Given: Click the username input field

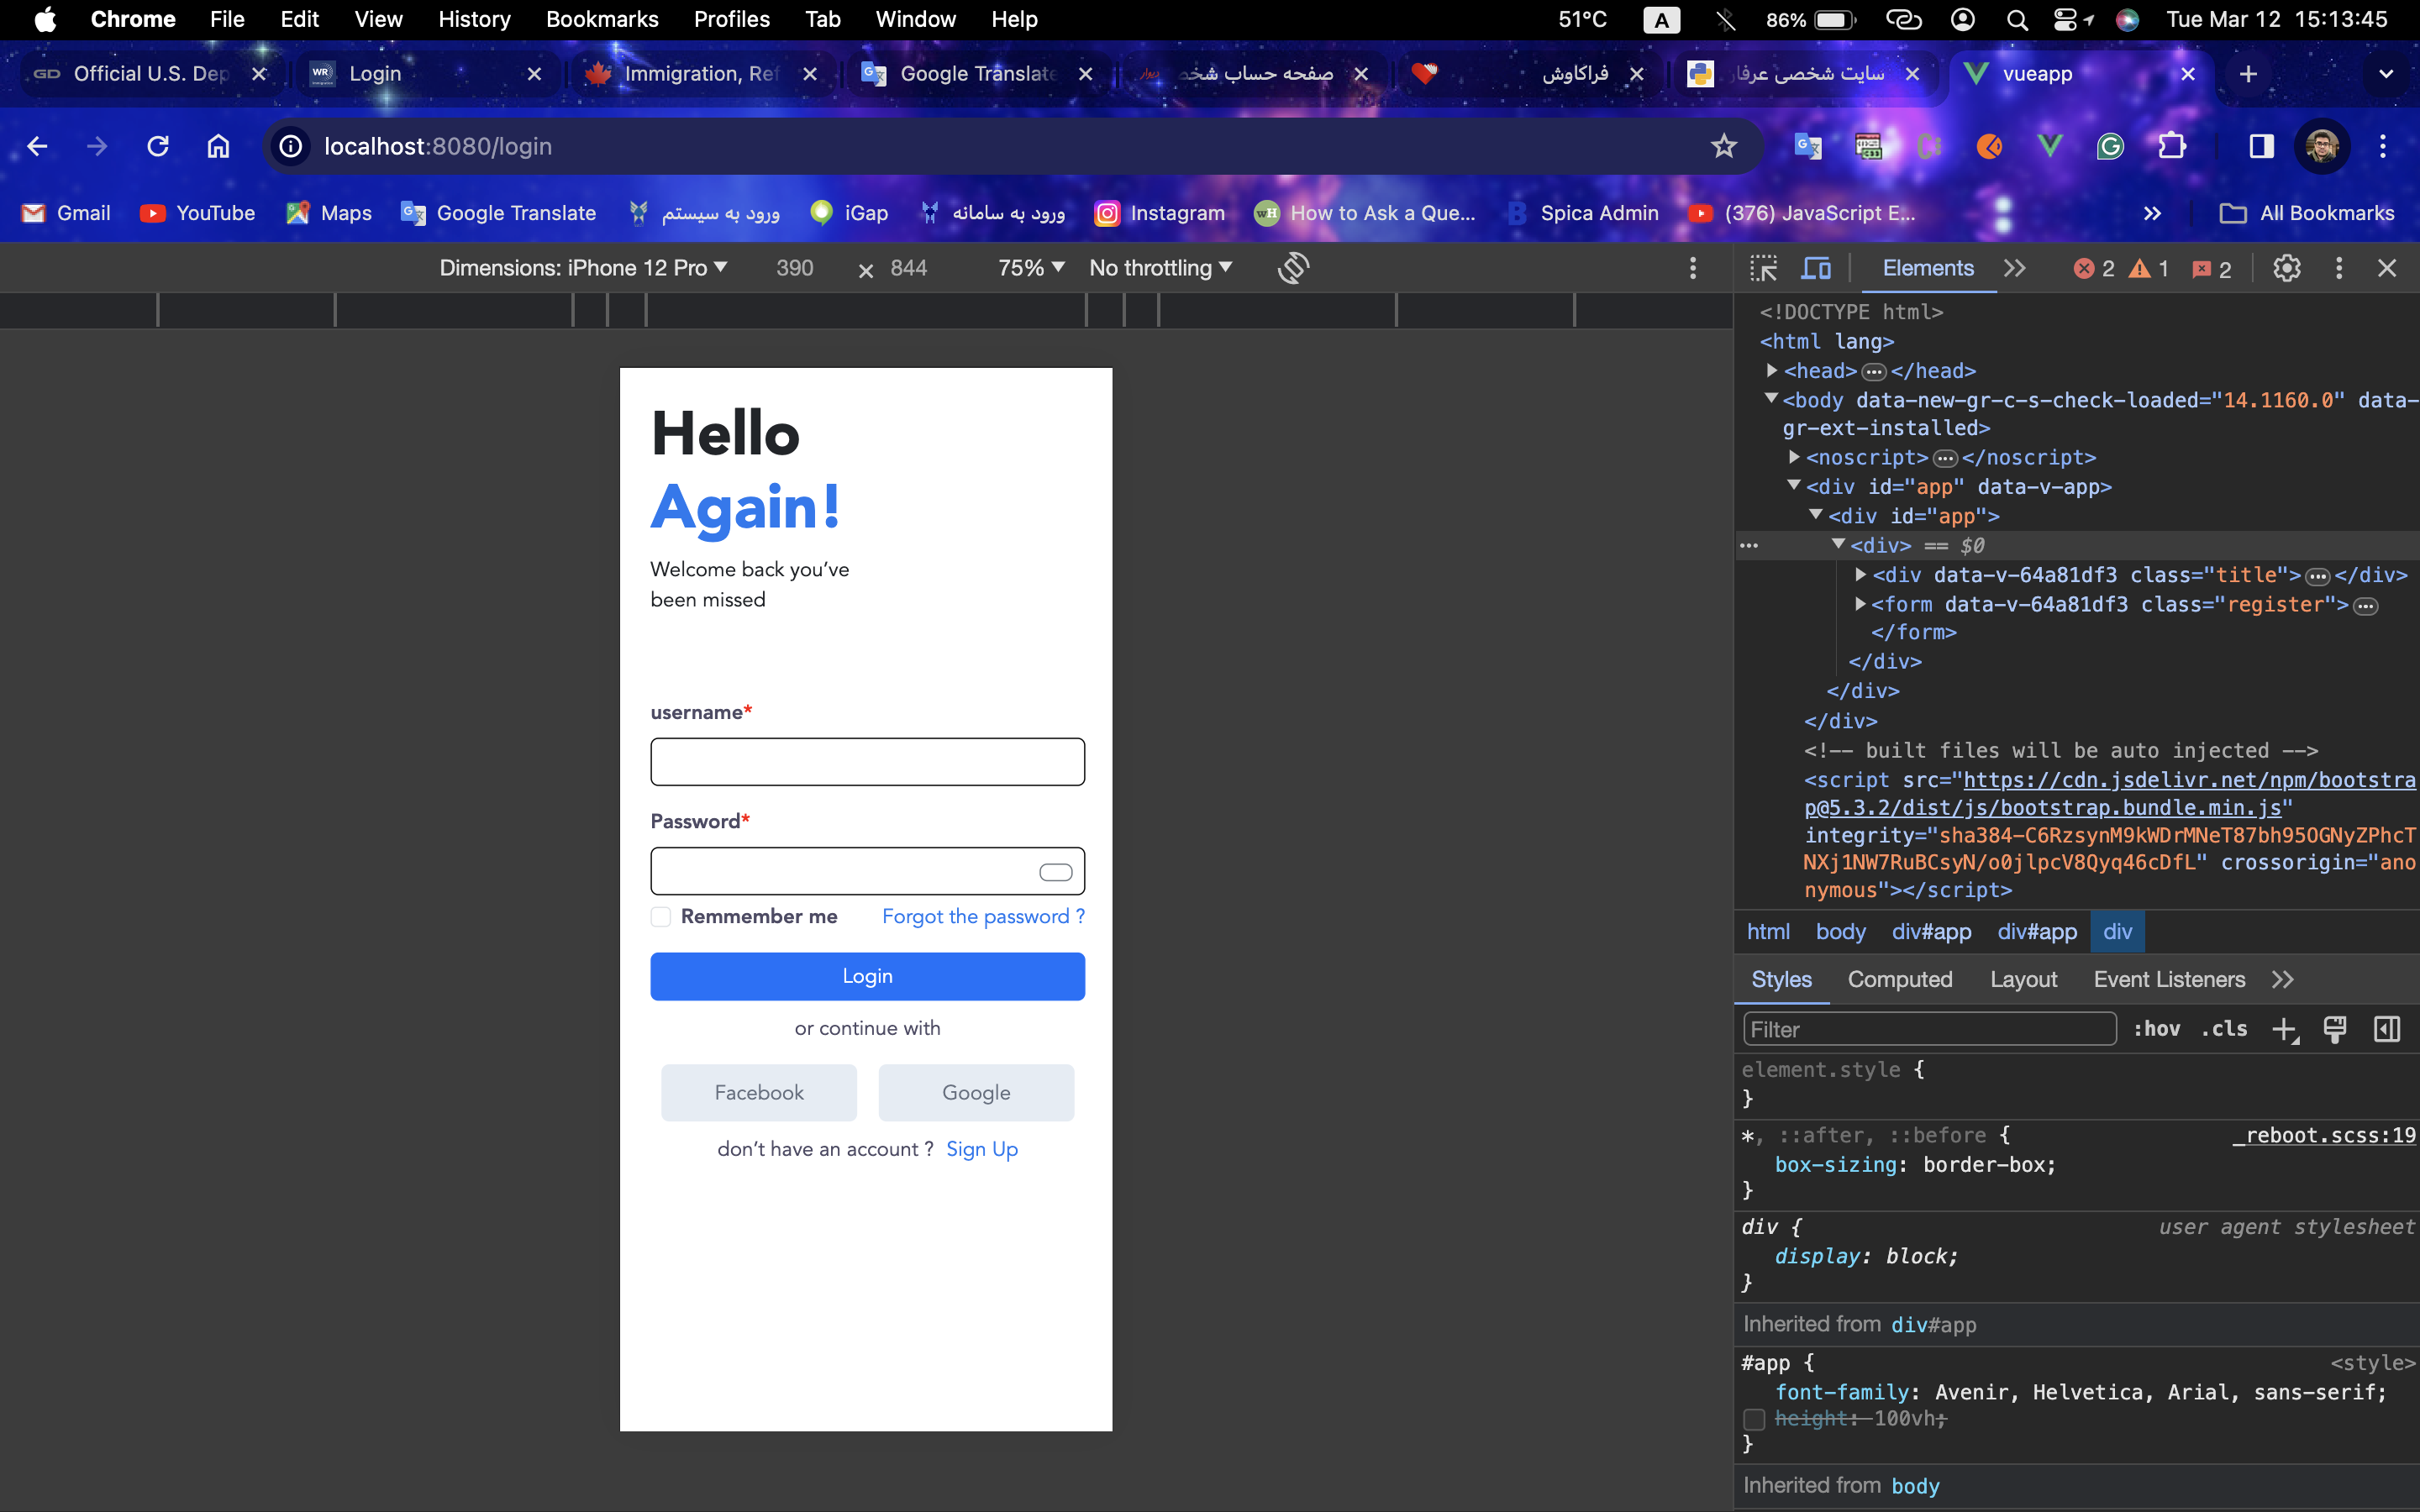Looking at the screenshot, I should 867,762.
